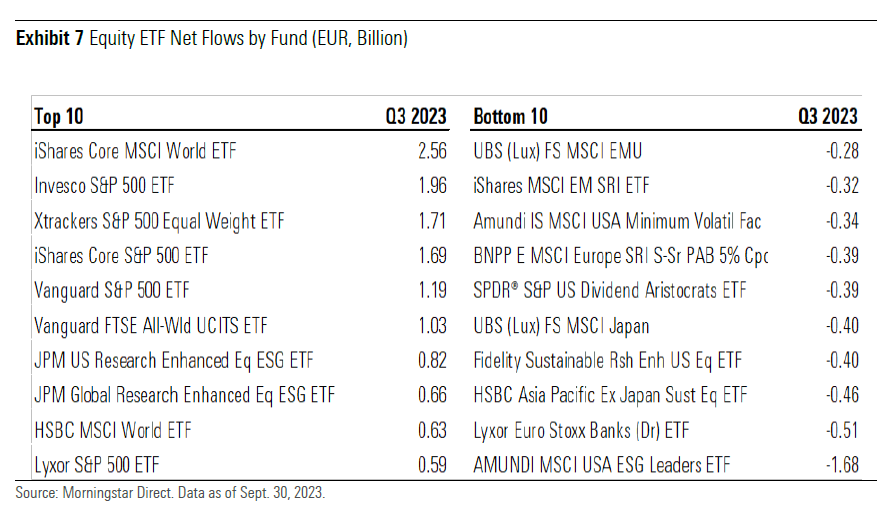The image size is (889, 511).
Task: Click SPDR S&P US Dividend Aristocrats ETF
Action: click(608, 291)
